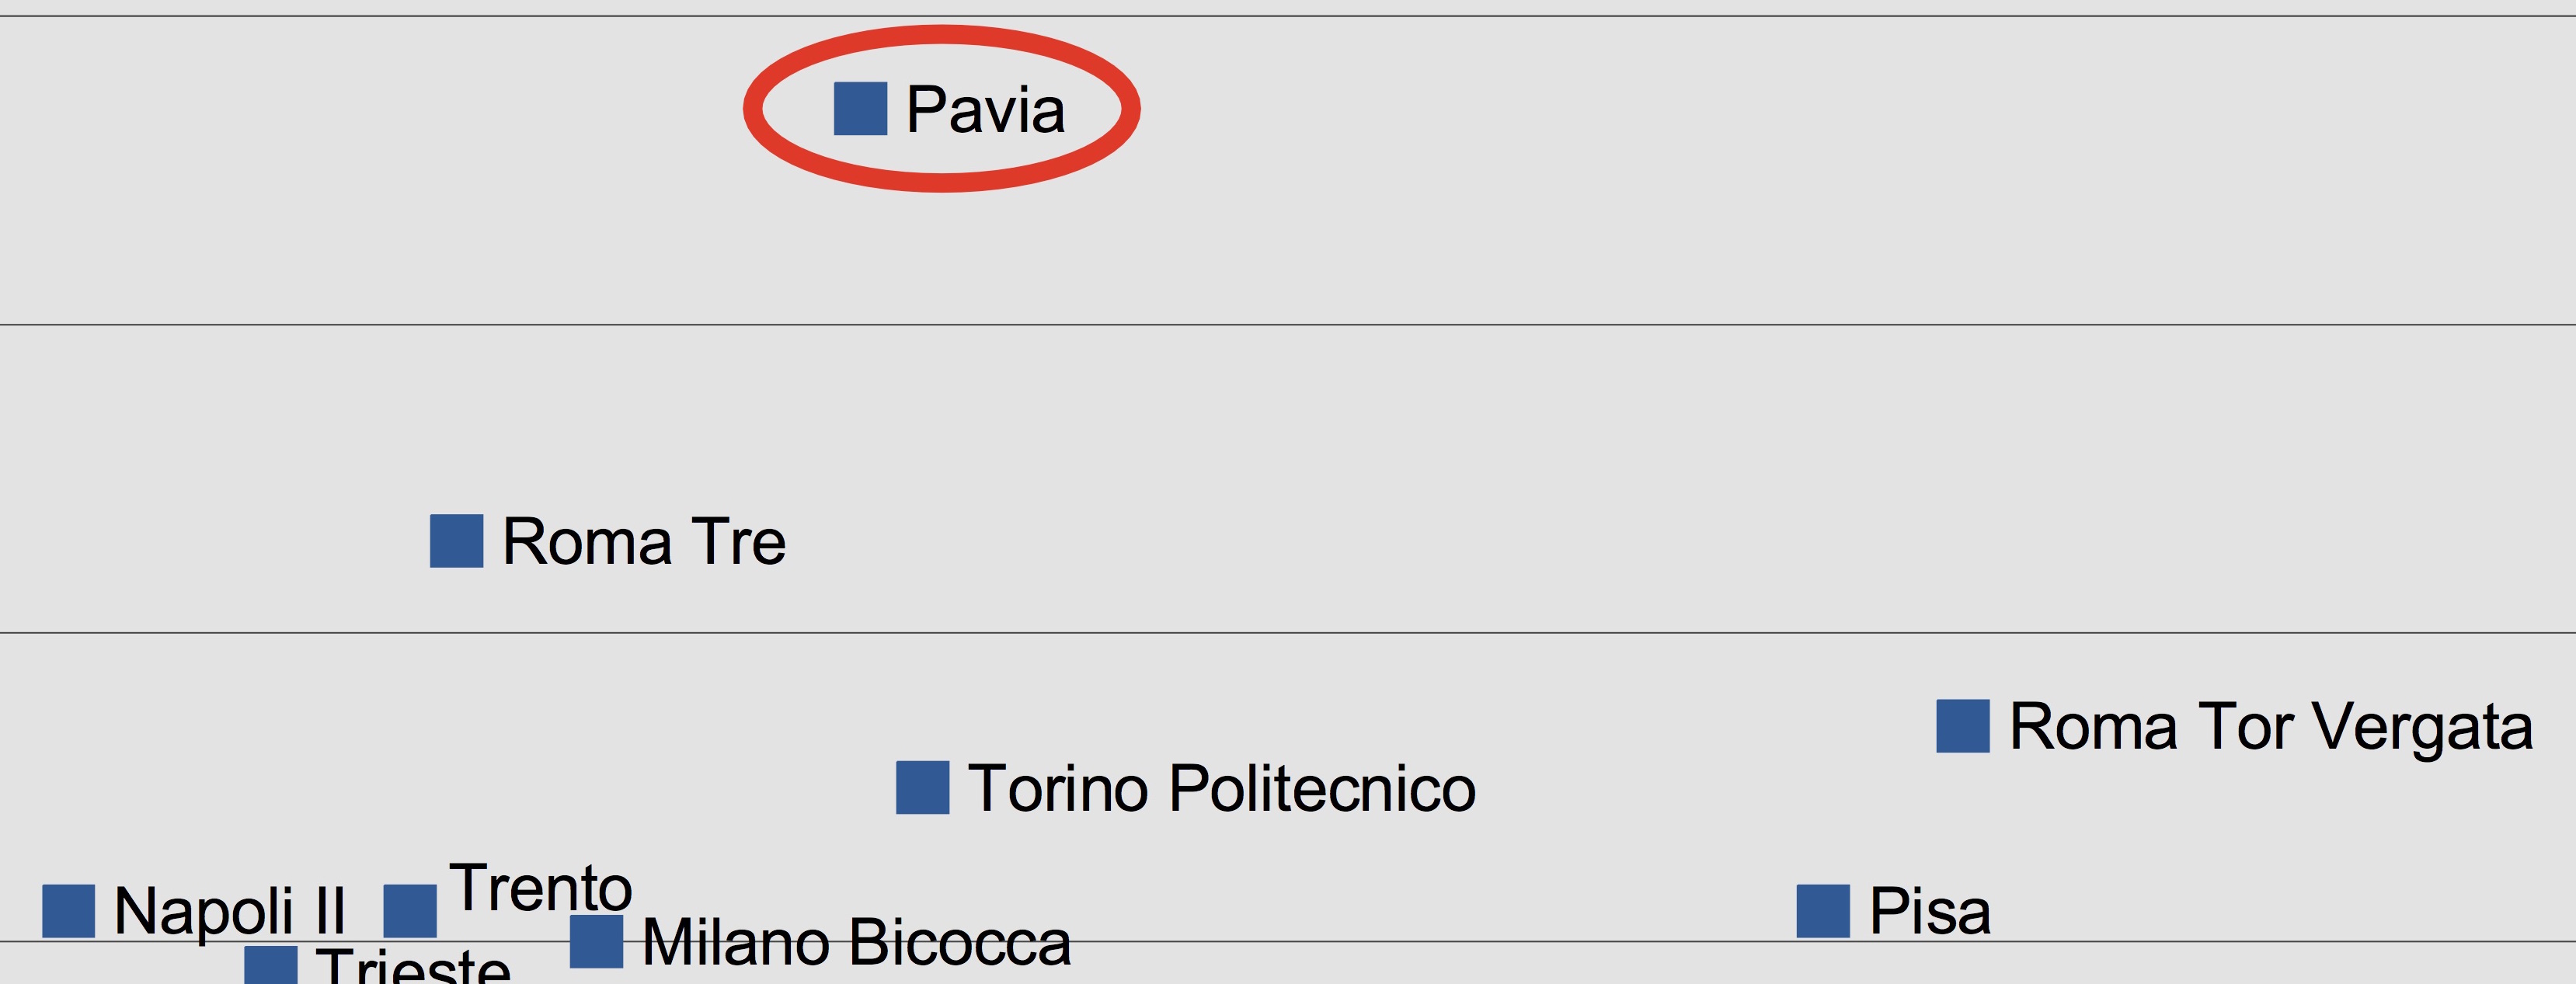This screenshot has height=984, width=2576.
Task: Click the Pavia blue square marker
Action: click(860, 108)
